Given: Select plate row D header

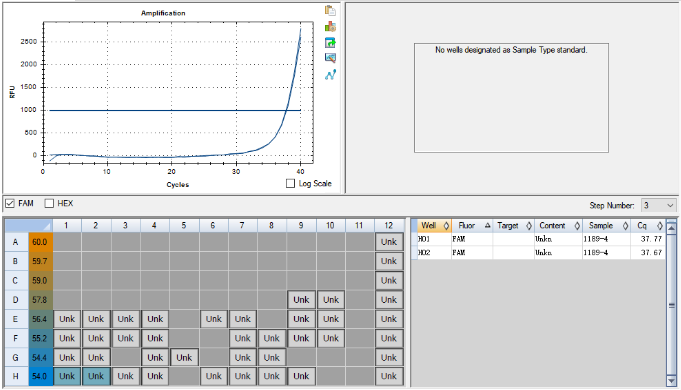Looking at the screenshot, I should tap(17, 300).
